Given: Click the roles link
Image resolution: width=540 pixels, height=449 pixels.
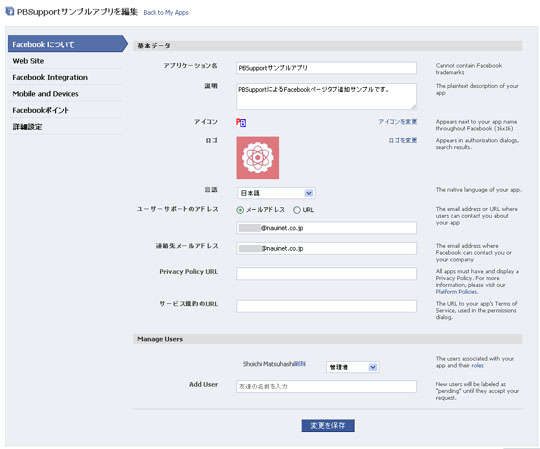Looking at the screenshot, I should 477,366.
